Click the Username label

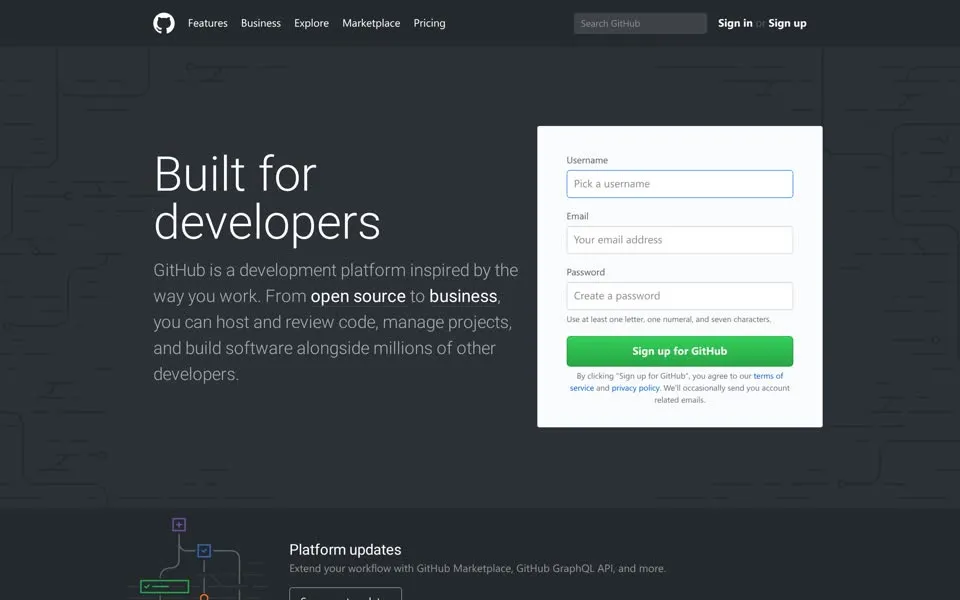(587, 160)
